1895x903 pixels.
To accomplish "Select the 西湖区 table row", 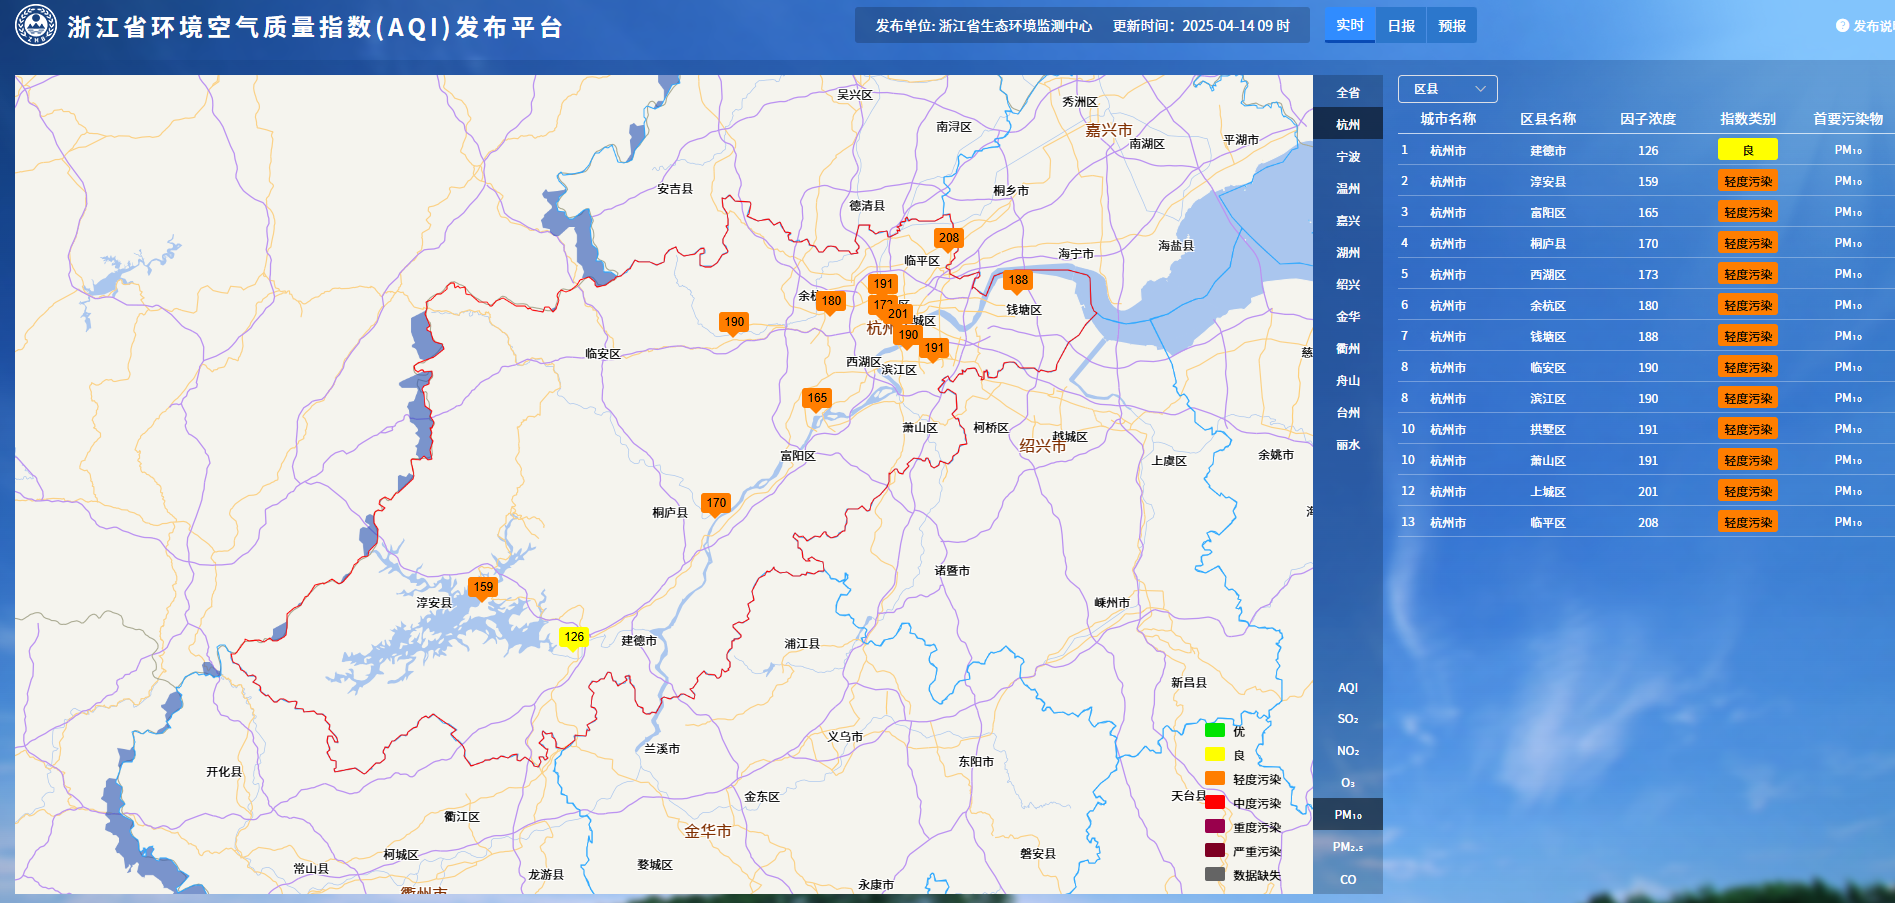I will 1646,274.
